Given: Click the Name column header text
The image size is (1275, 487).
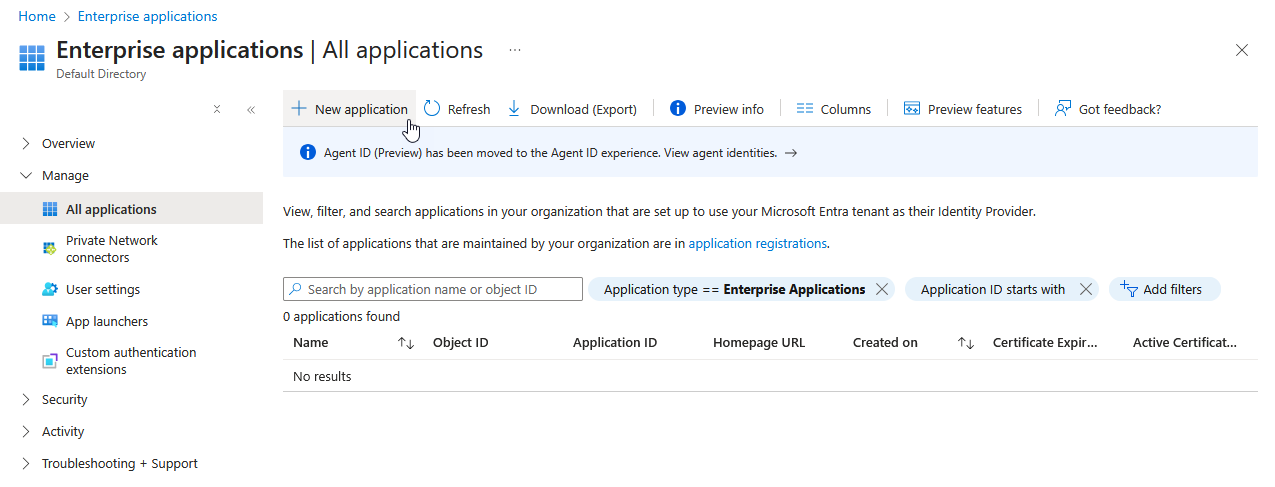Looking at the screenshot, I should click(x=311, y=343).
